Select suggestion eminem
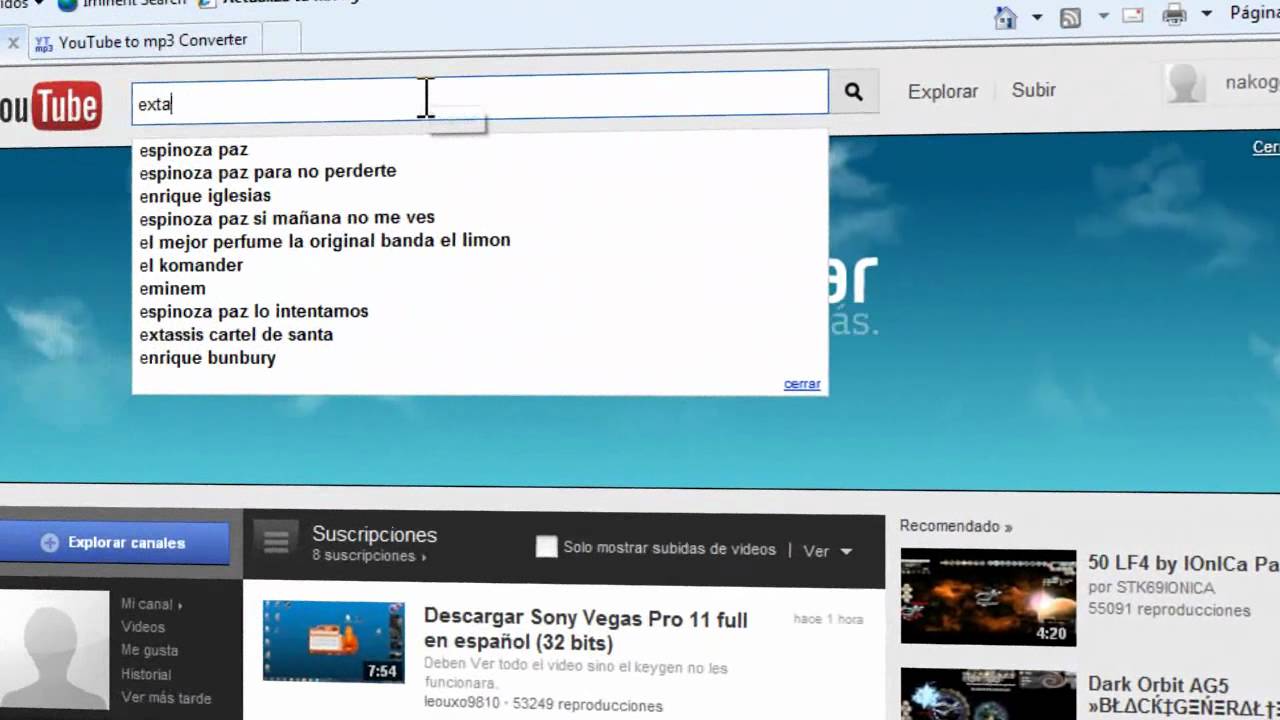 pyautogui.click(x=172, y=289)
